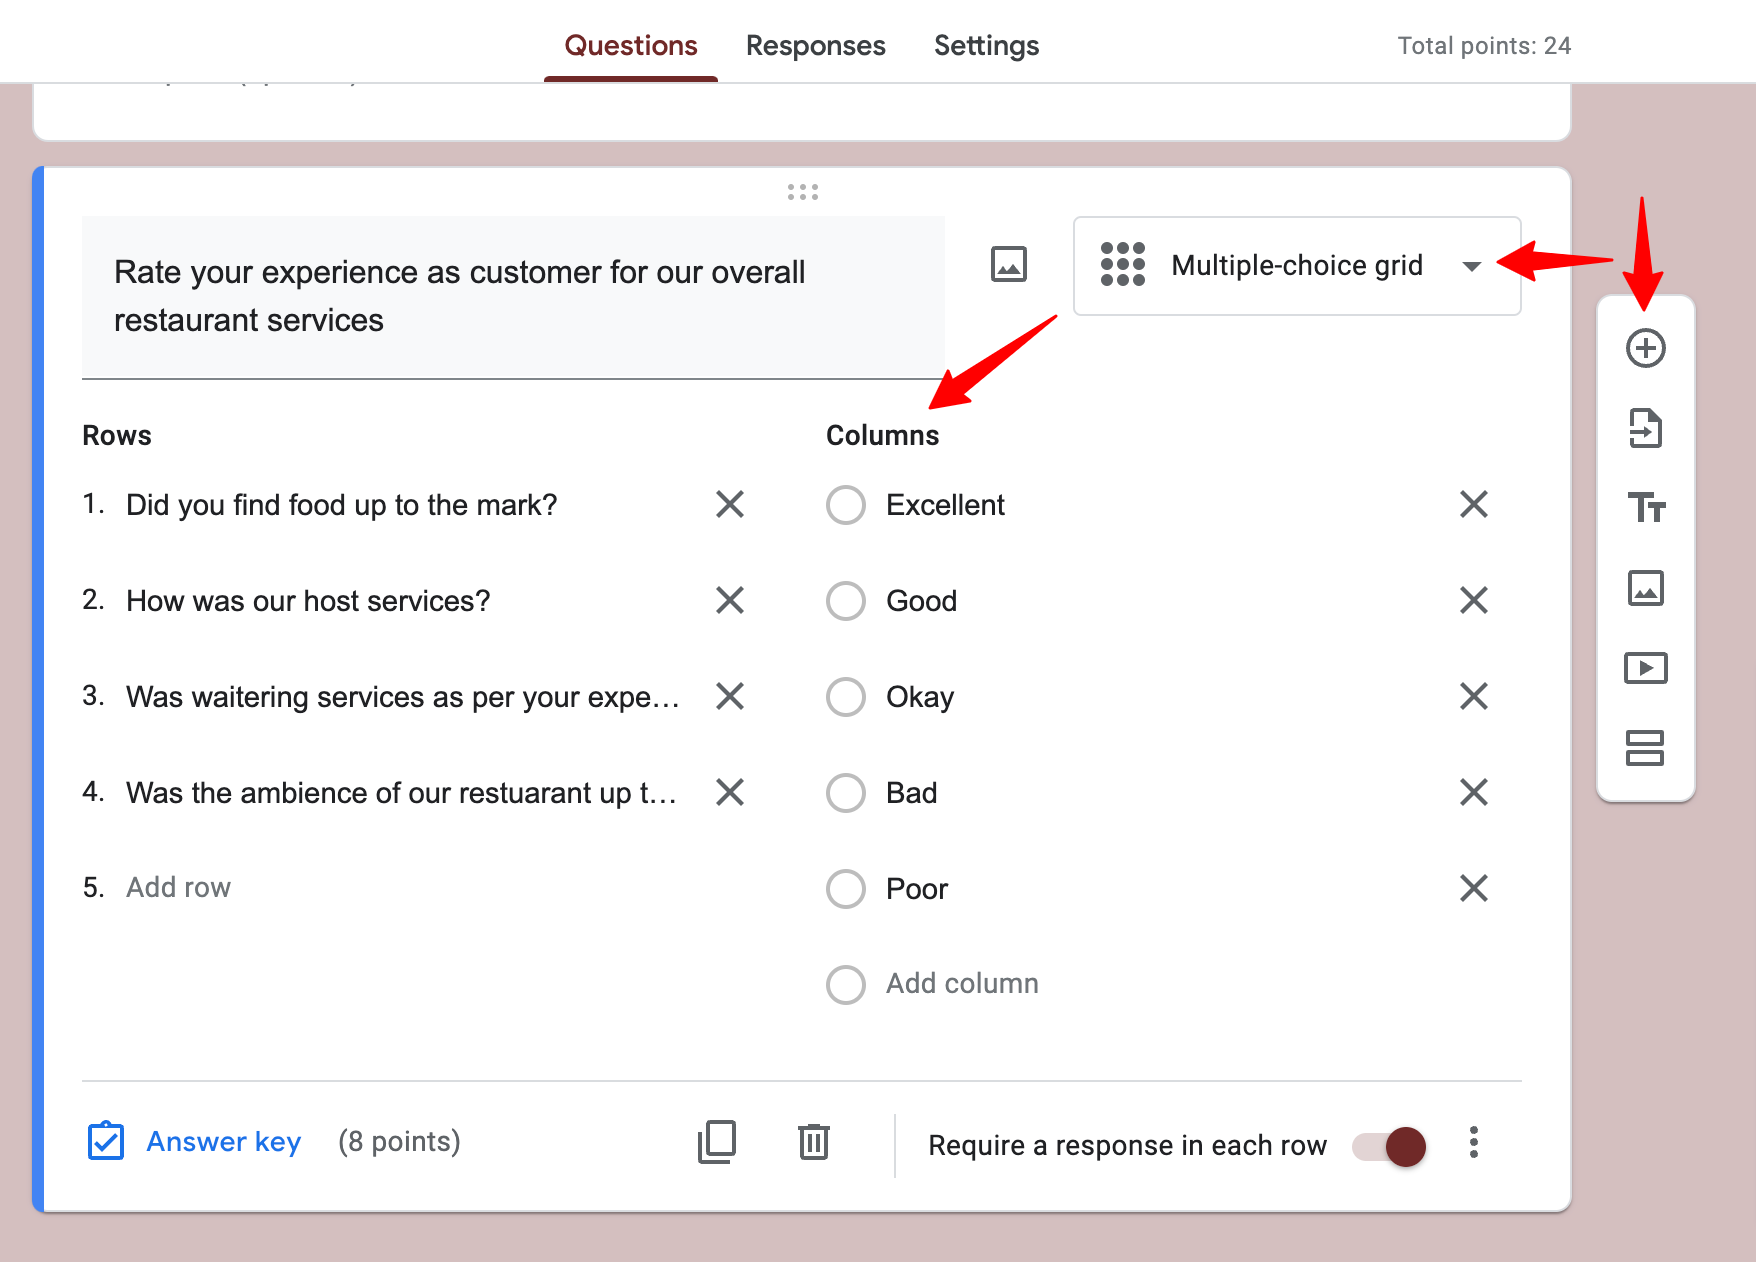
Task: Add a new question using the plus icon
Action: (x=1645, y=348)
